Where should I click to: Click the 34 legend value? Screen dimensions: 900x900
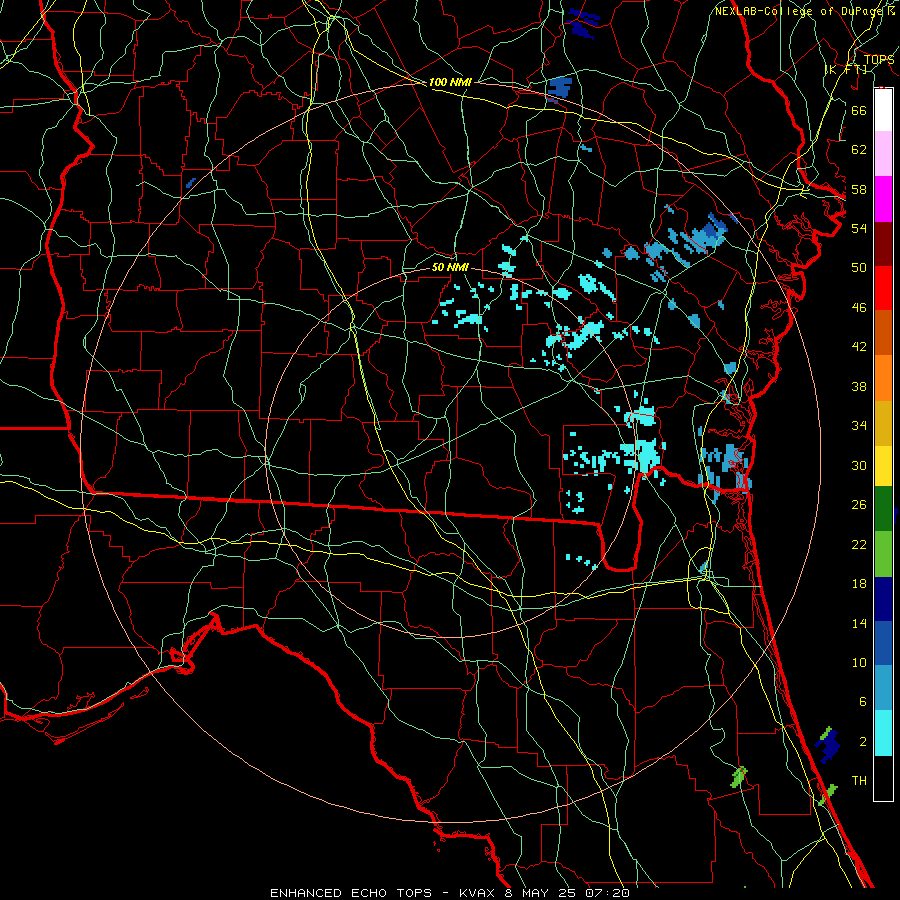(x=859, y=426)
